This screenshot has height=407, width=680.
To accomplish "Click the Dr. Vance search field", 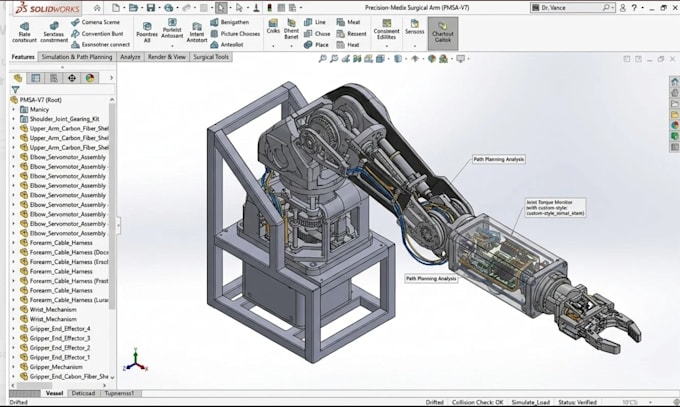I will pyautogui.click(x=572, y=8).
